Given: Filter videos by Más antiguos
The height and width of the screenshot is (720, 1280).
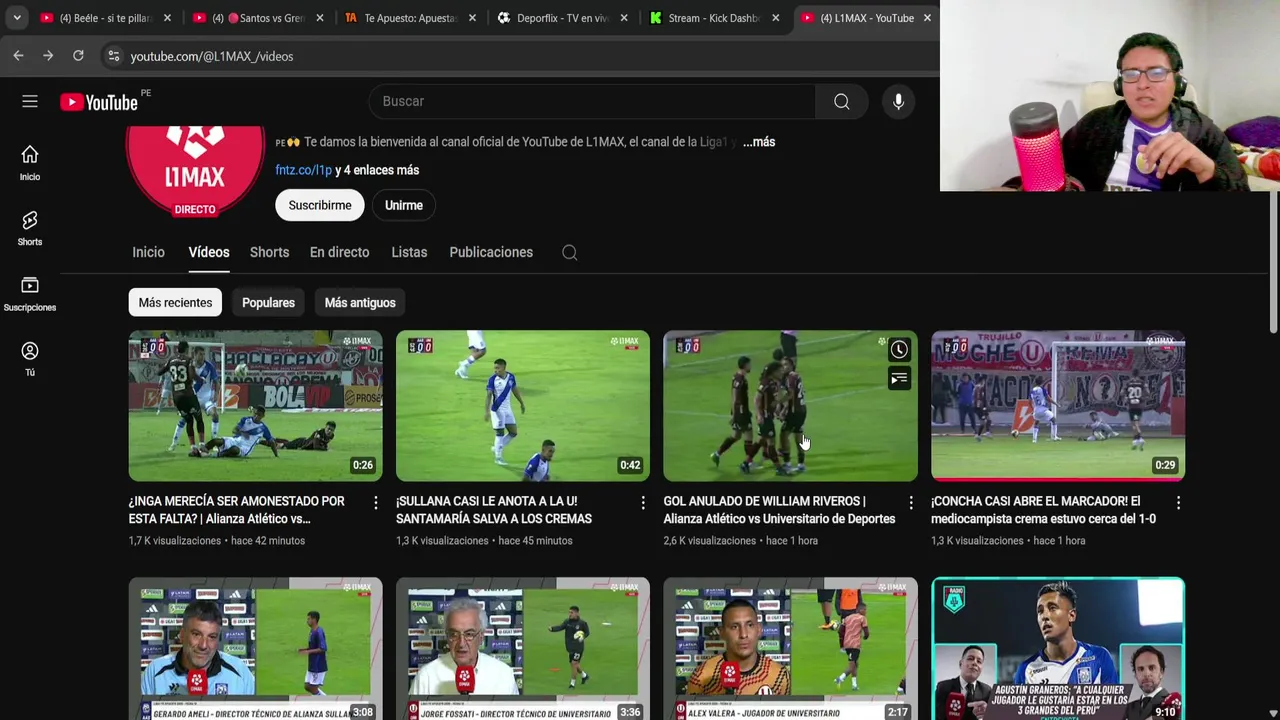Looking at the screenshot, I should coord(360,303).
